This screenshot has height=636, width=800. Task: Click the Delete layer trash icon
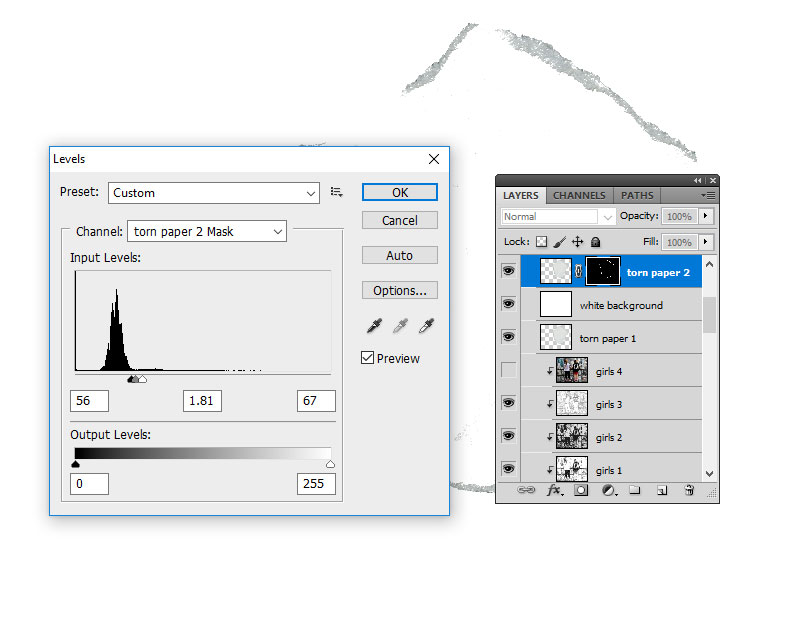pos(688,491)
